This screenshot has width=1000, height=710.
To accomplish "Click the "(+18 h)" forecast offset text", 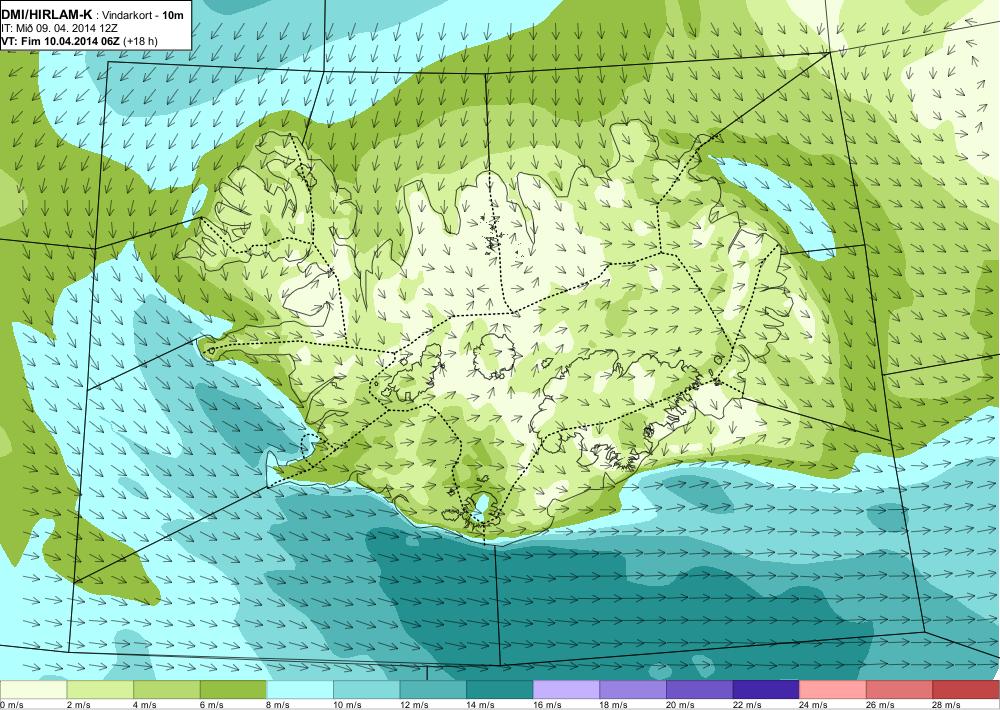I will point(140,41).
